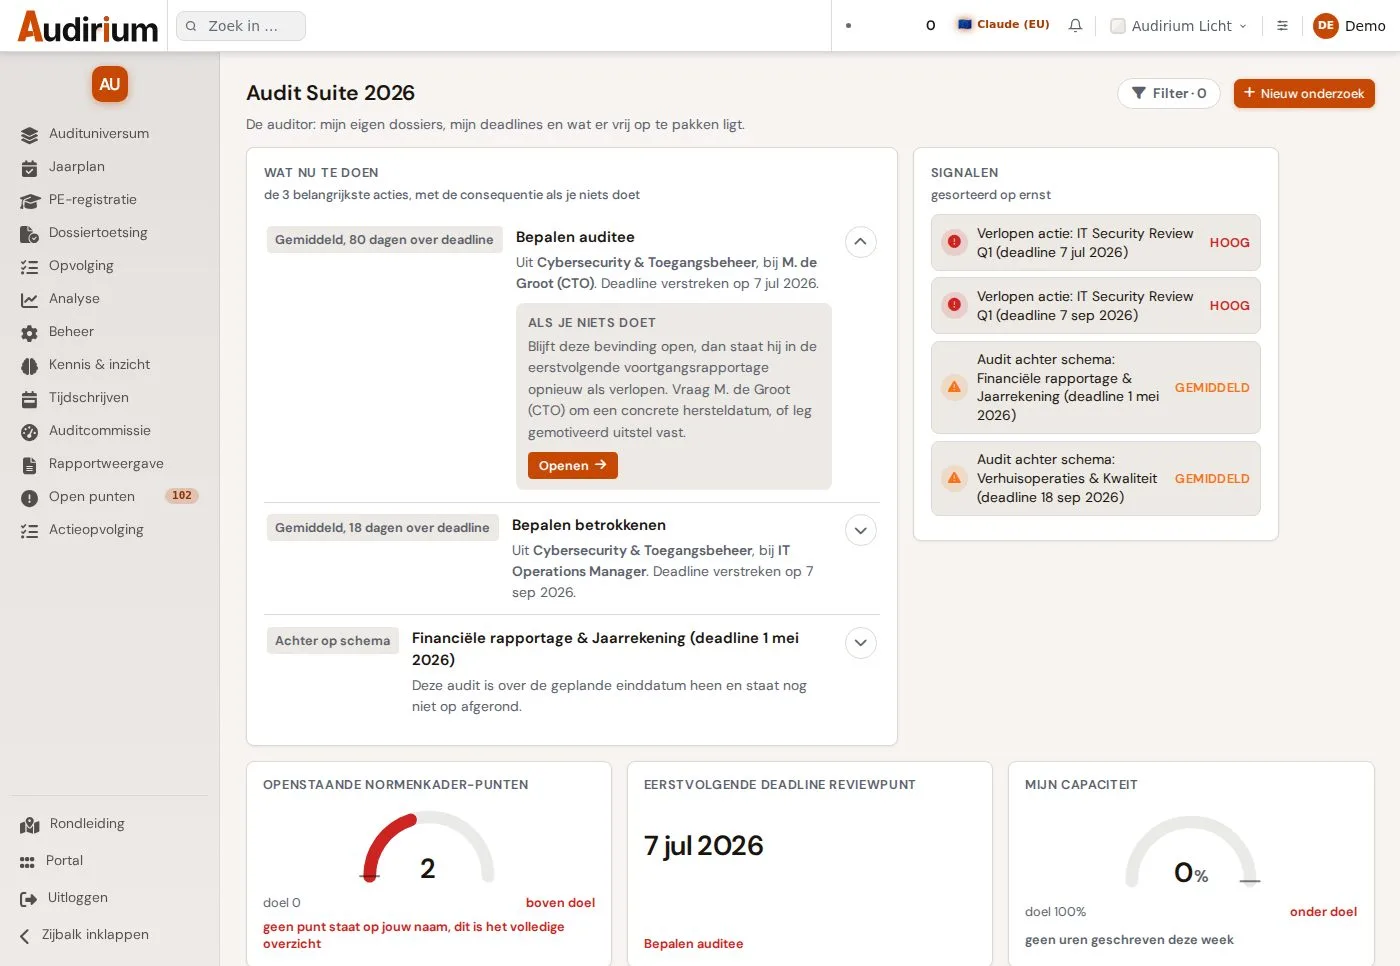Click the 'geen uren geschreven deze week' text
The image size is (1400, 966).
1129,940
